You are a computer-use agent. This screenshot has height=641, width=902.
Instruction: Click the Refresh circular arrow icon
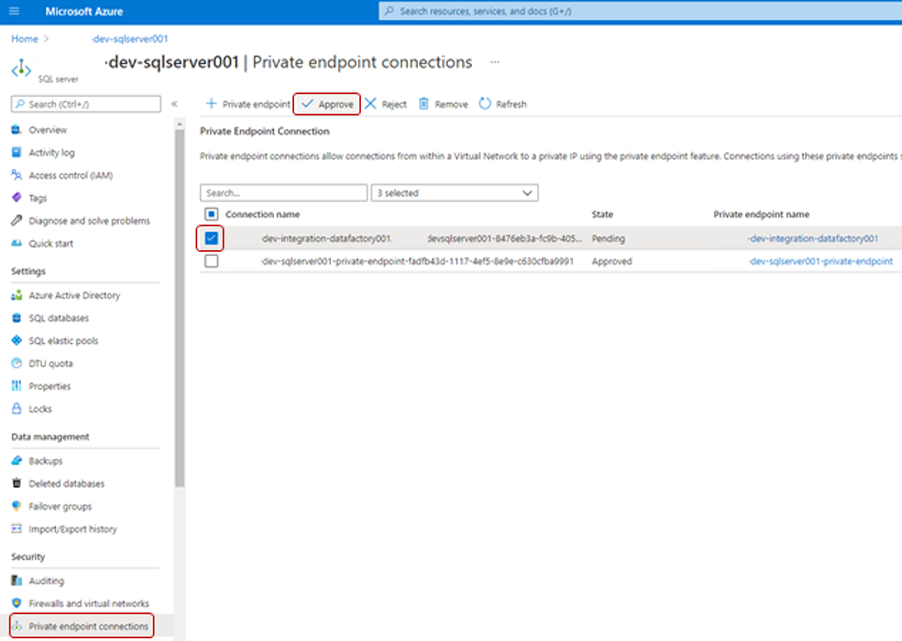tap(485, 104)
